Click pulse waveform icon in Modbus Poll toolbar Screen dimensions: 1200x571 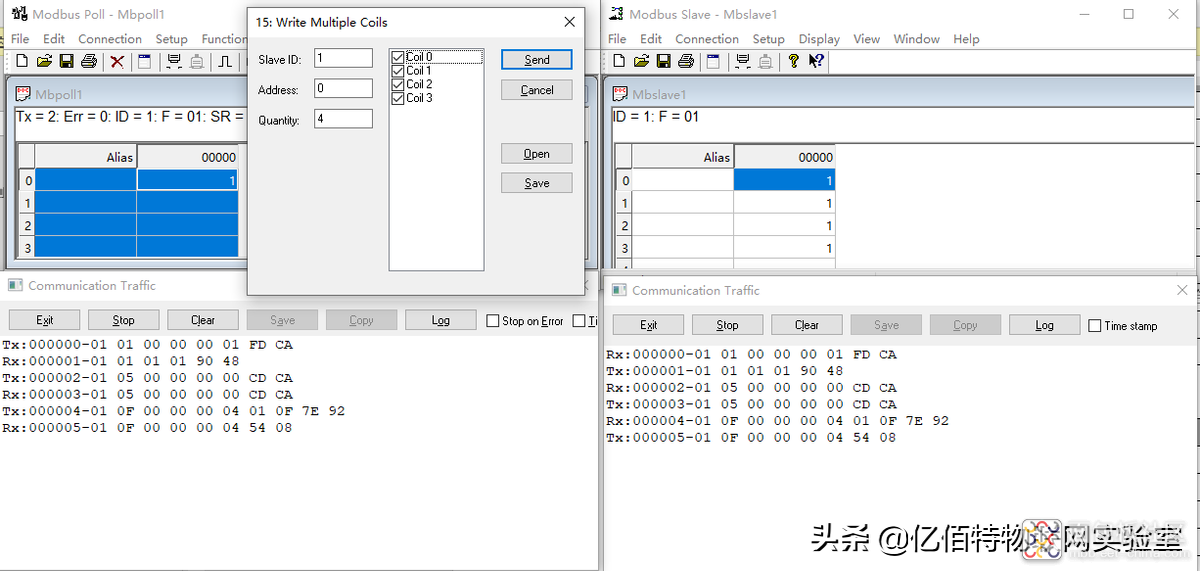pos(225,62)
